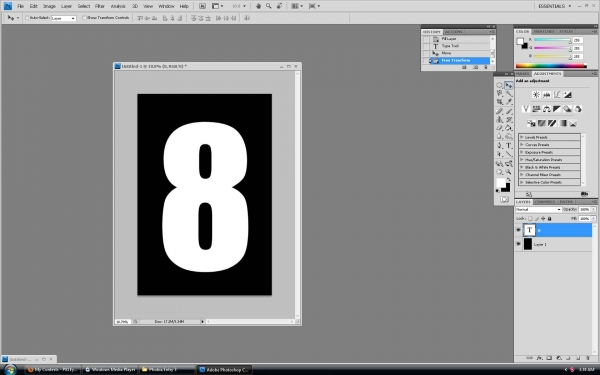This screenshot has width=600, height=375.
Task: Add a Color Balance adjustment
Action: [x=546, y=109]
